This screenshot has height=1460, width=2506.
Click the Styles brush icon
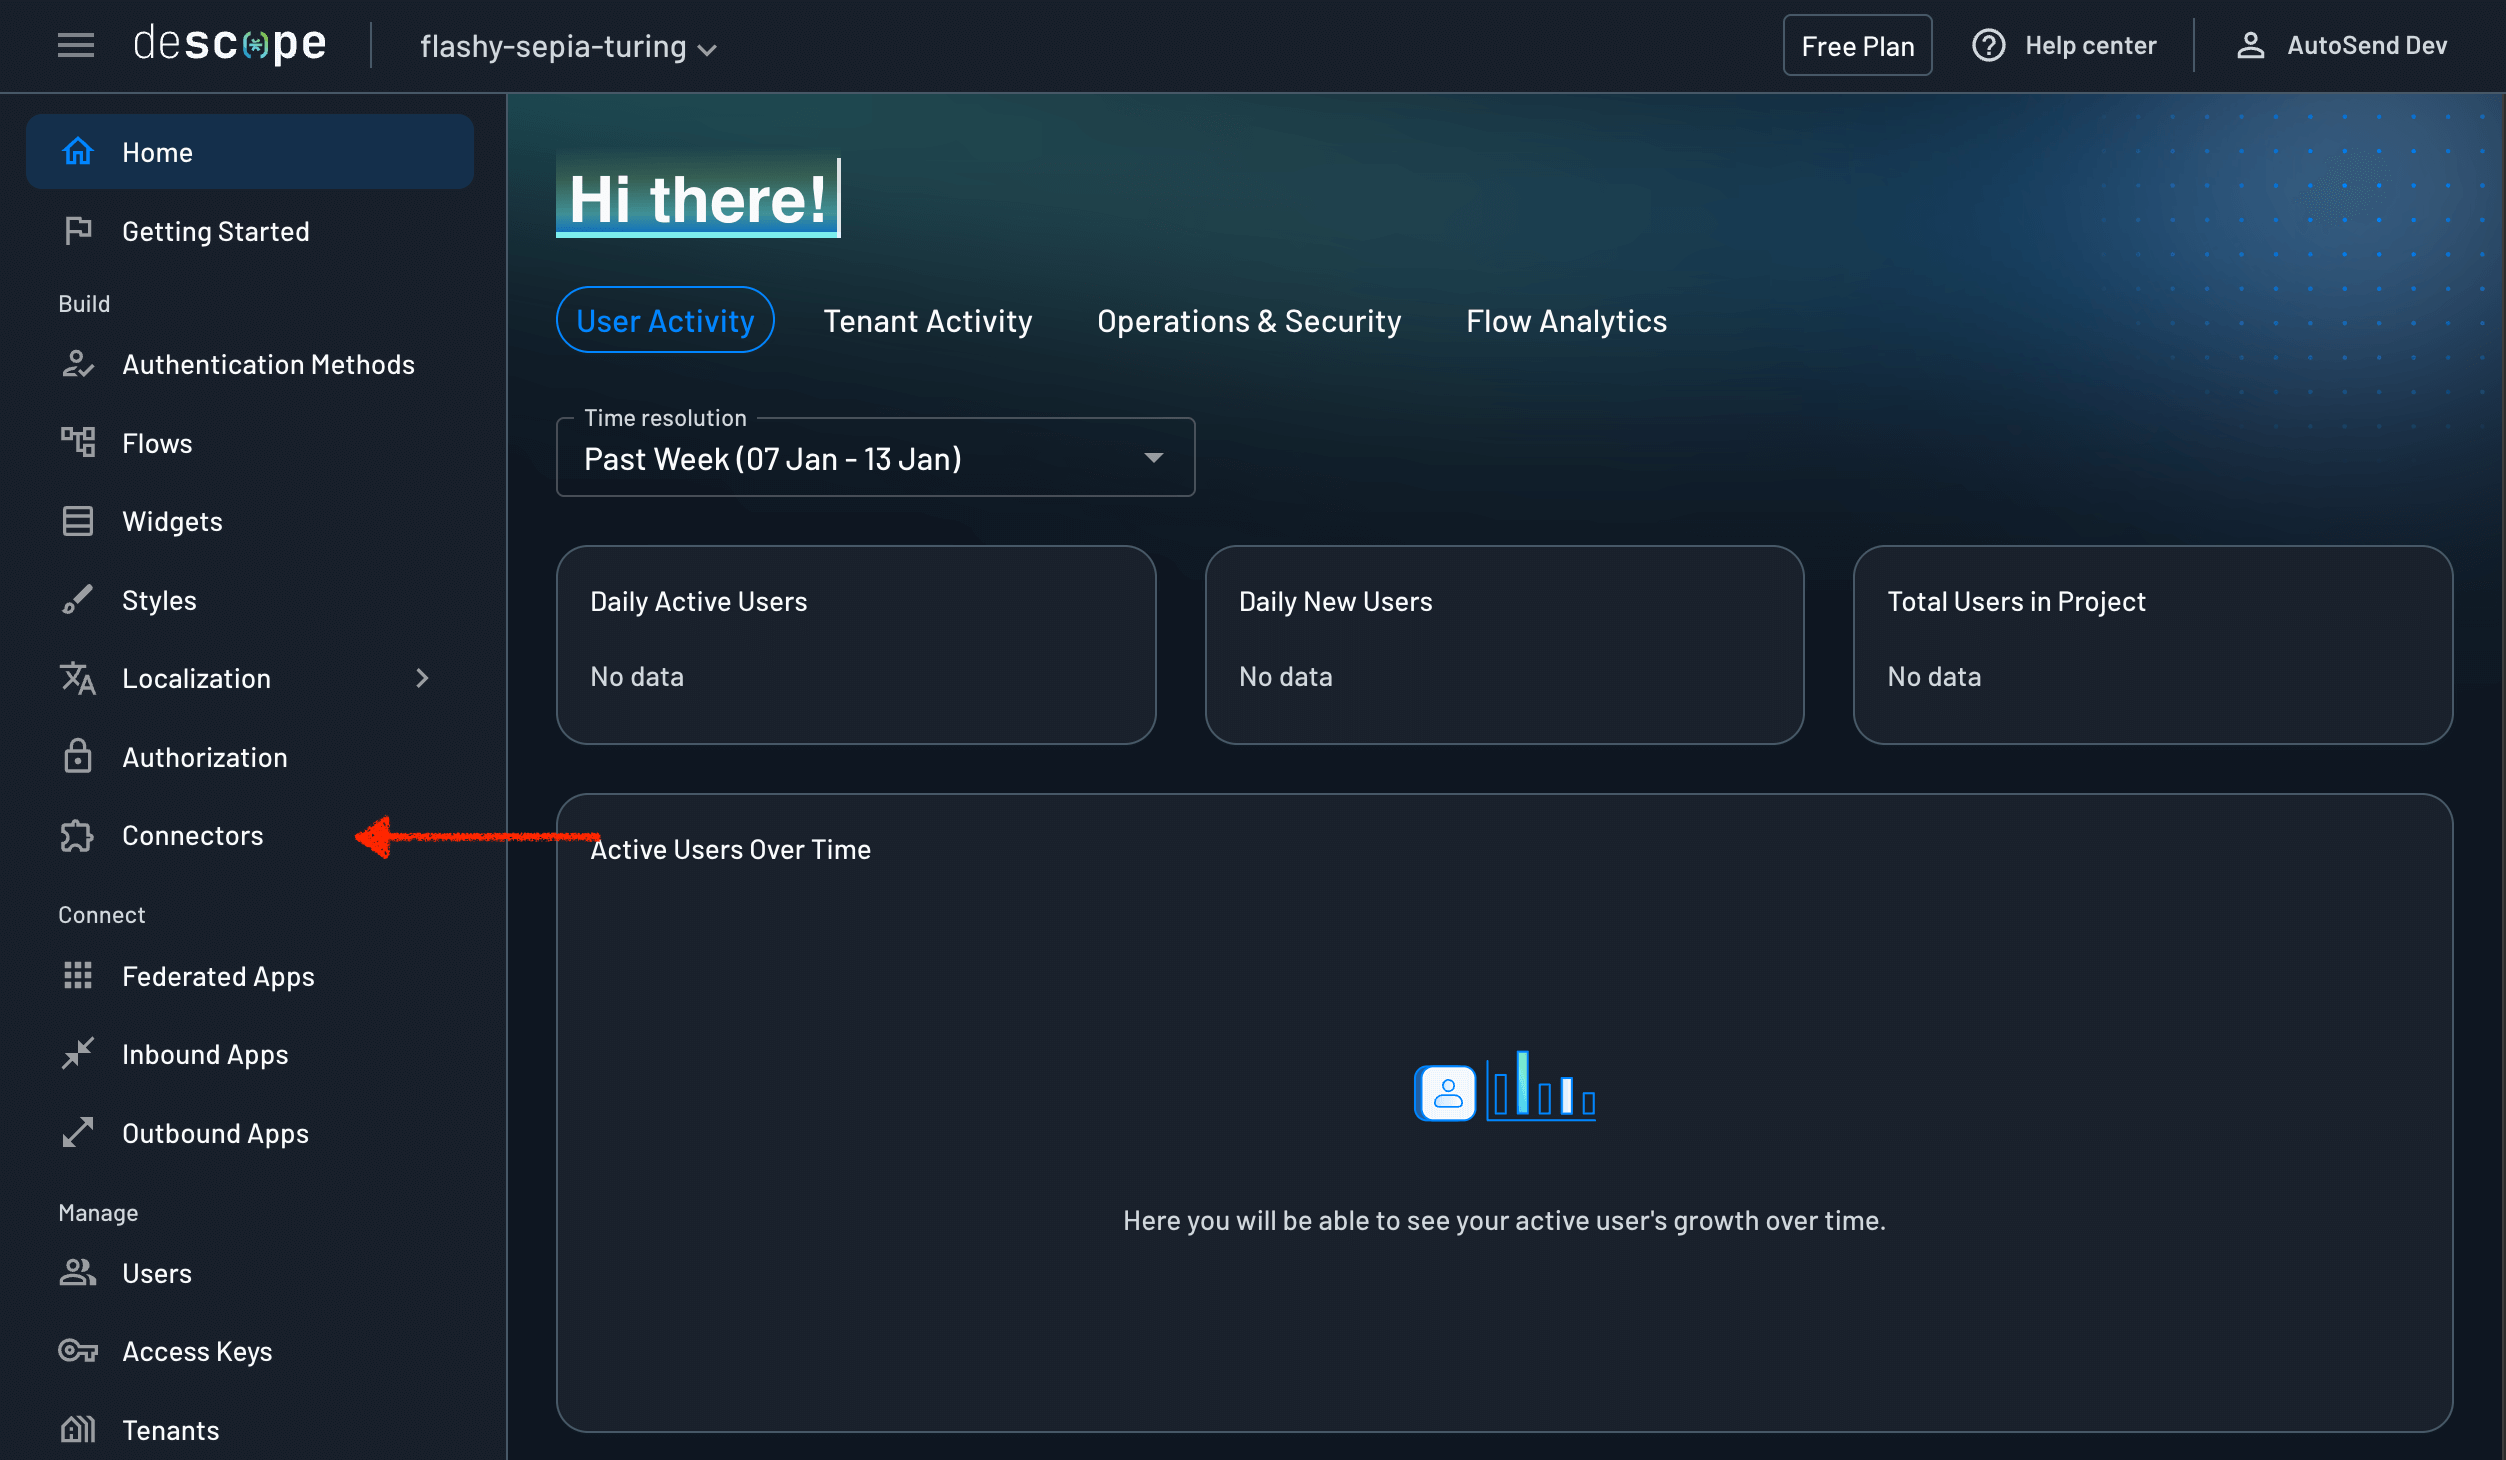78,600
